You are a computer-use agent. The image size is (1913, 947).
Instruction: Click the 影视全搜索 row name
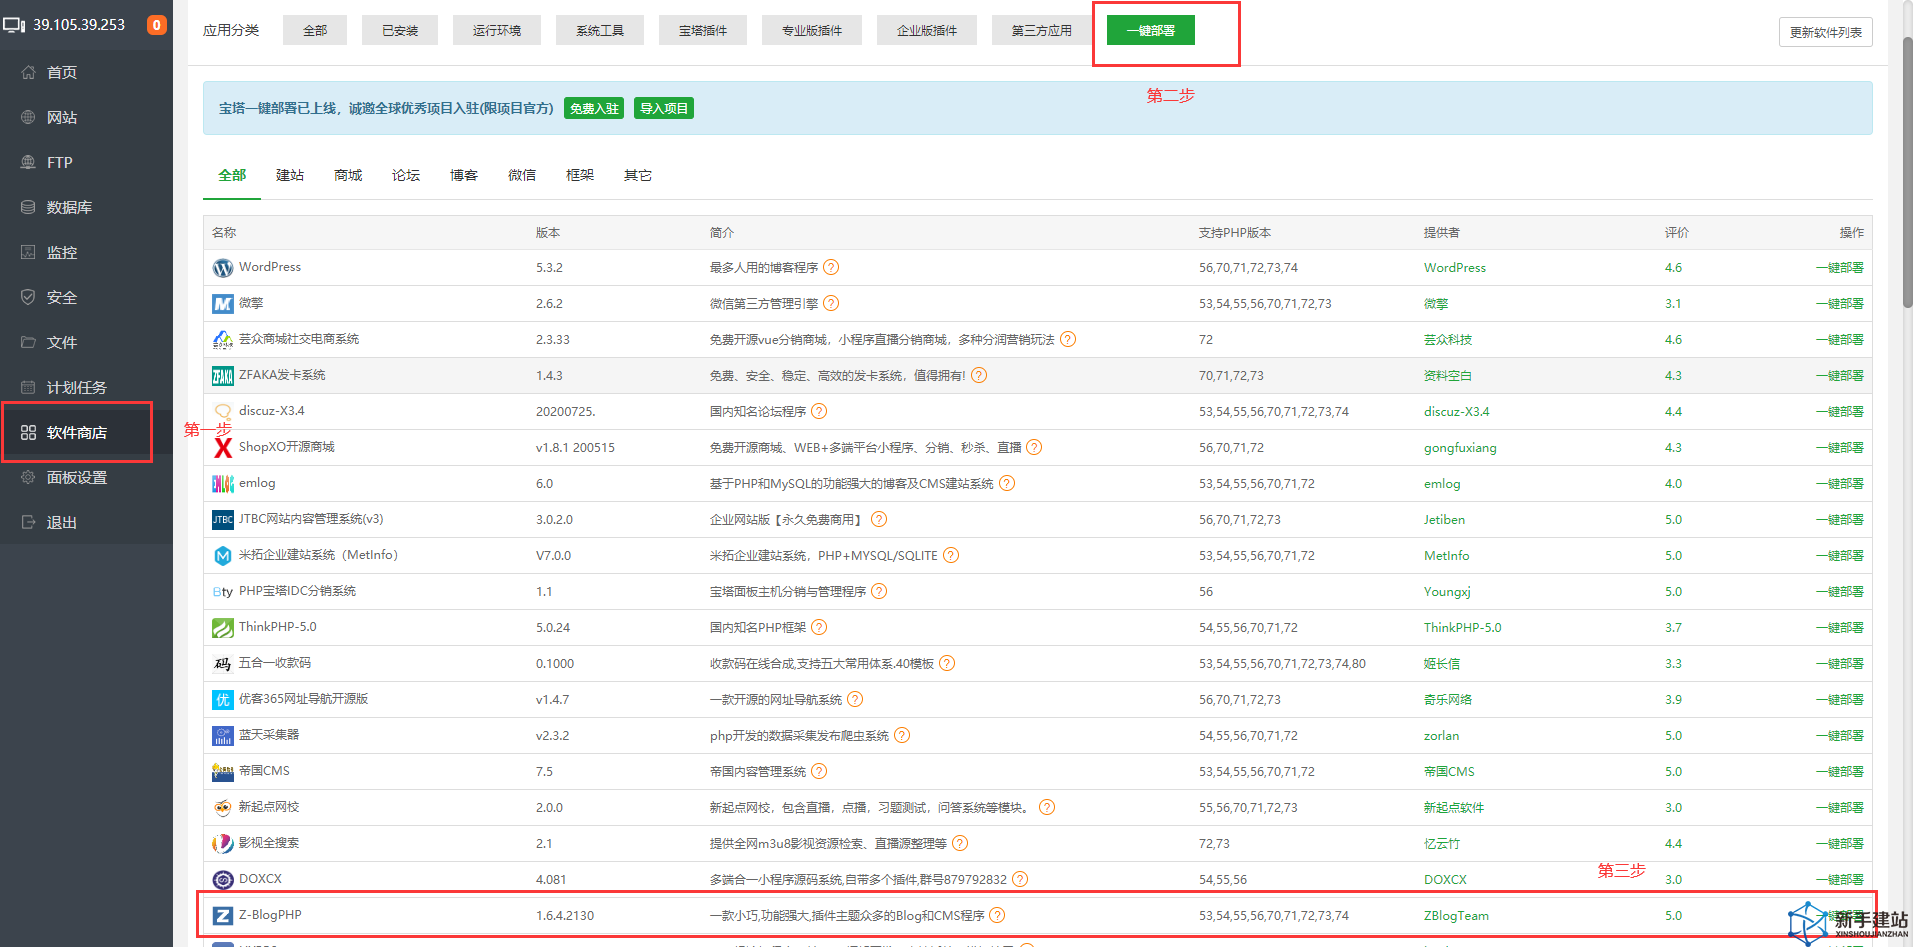click(x=269, y=843)
